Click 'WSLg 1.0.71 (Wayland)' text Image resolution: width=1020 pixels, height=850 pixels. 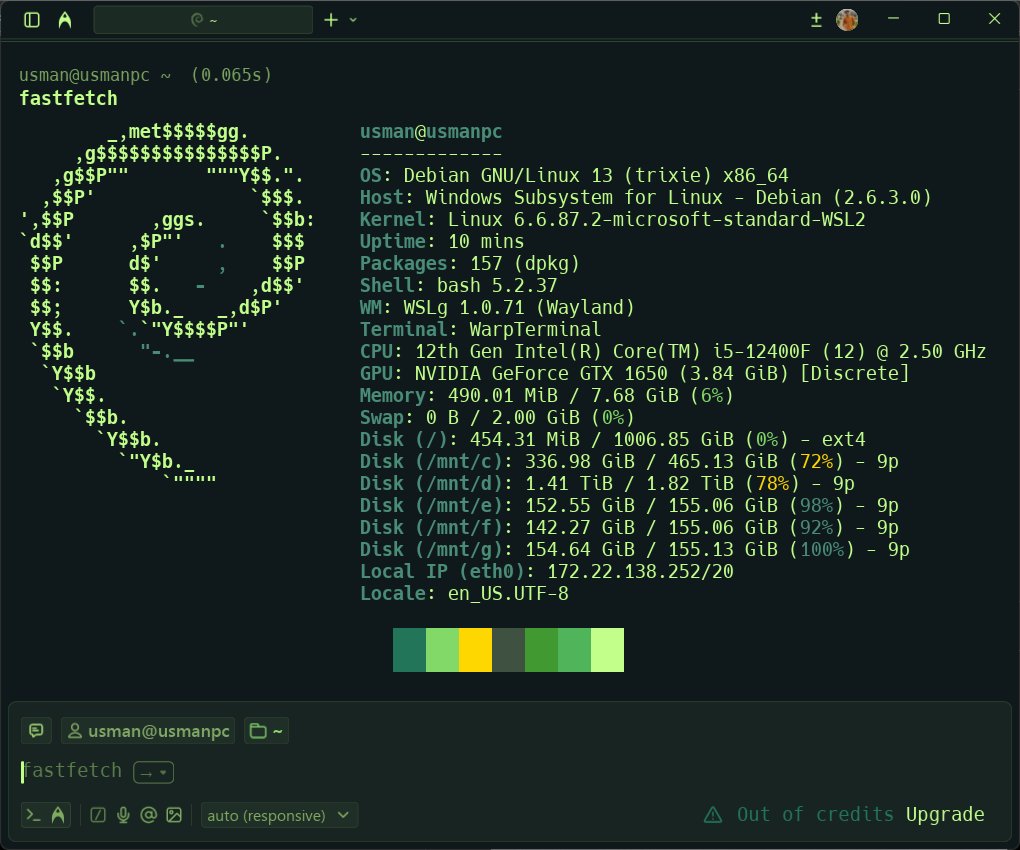[x=518, y=307]
